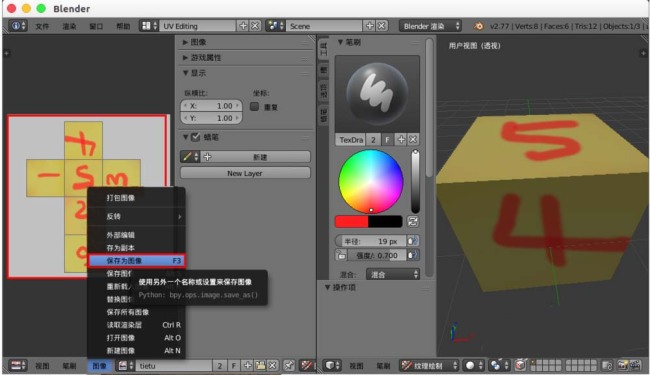Toggle the brush fake user F button
This screenshot has height=375, width=650.
tap(388, 140)
